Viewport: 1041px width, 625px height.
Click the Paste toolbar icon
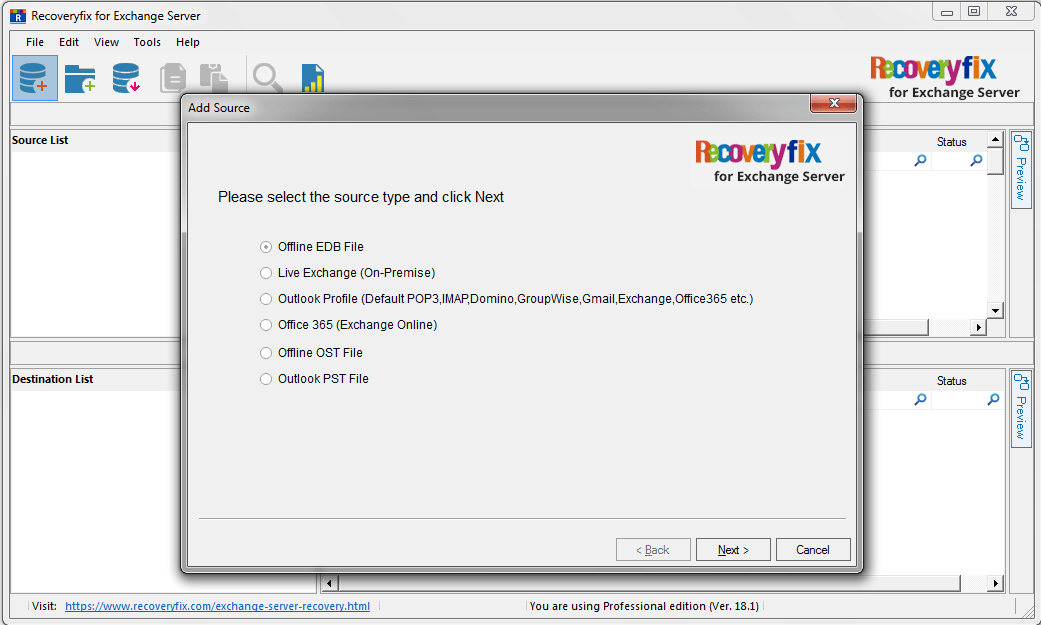click(214, 78)
